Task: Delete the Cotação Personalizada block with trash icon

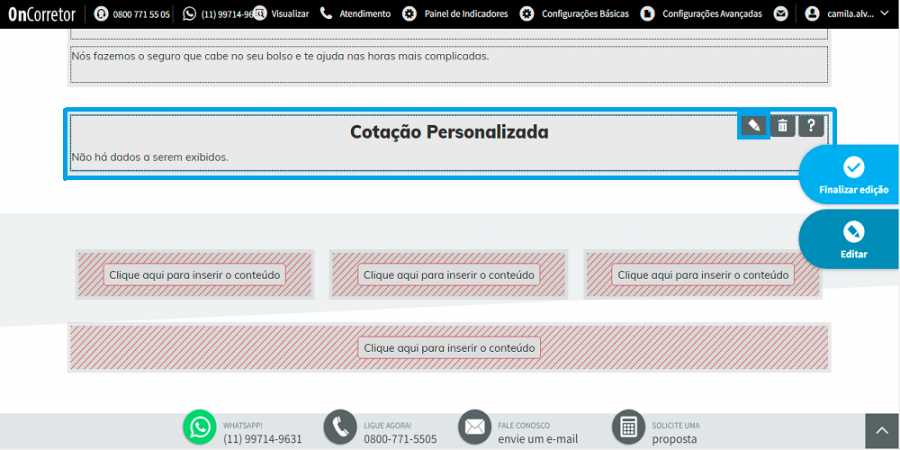Action: [782, 125]
